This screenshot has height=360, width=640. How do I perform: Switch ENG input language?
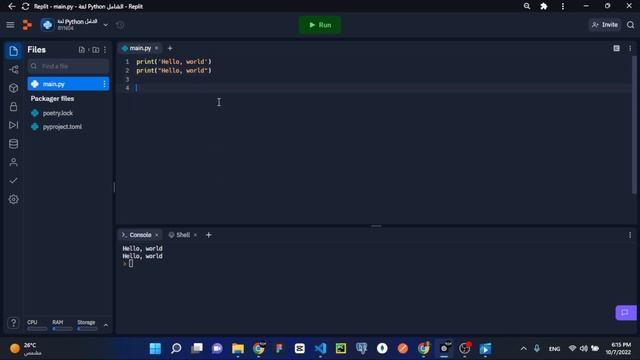(x=554, y=349)
